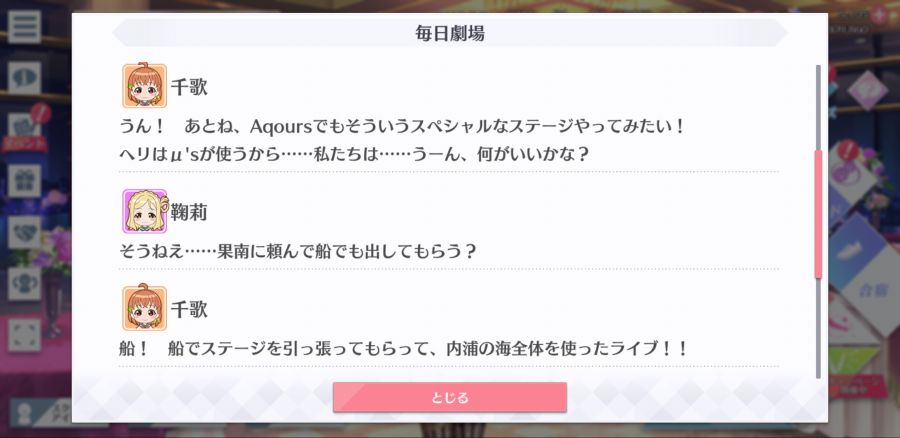Open the gift box present icon
The width and height of the screenshot is (900, 438).
click(x=24, y=181)
